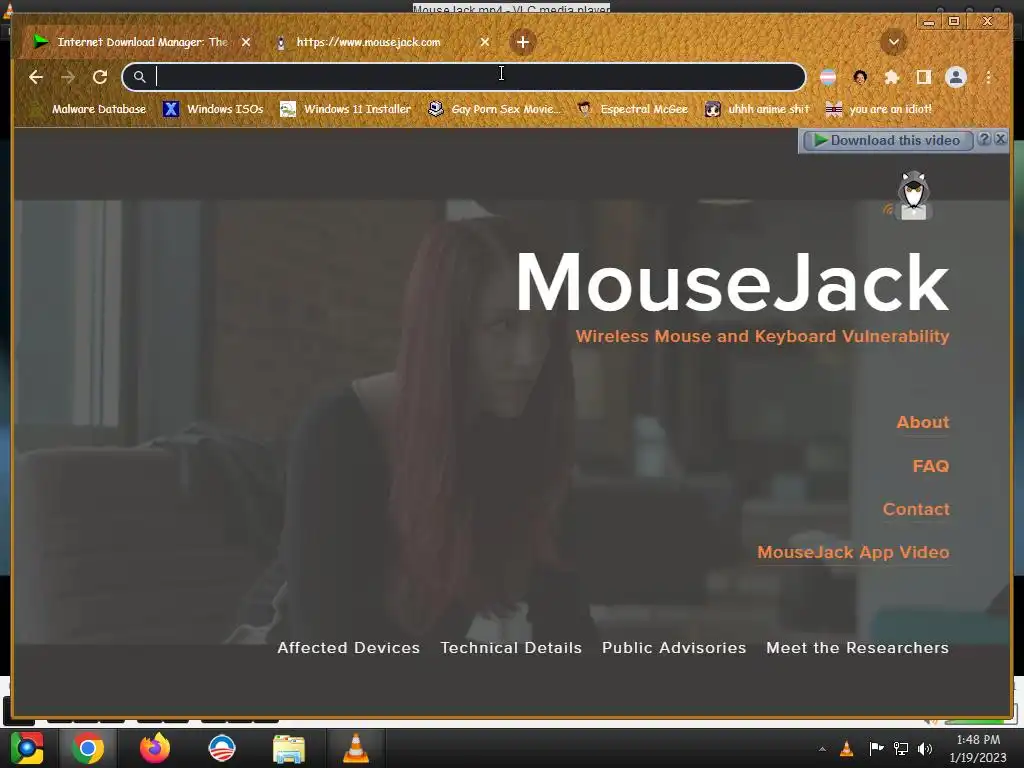Open the Windows ISOs bookmark

tap(213, 109)
